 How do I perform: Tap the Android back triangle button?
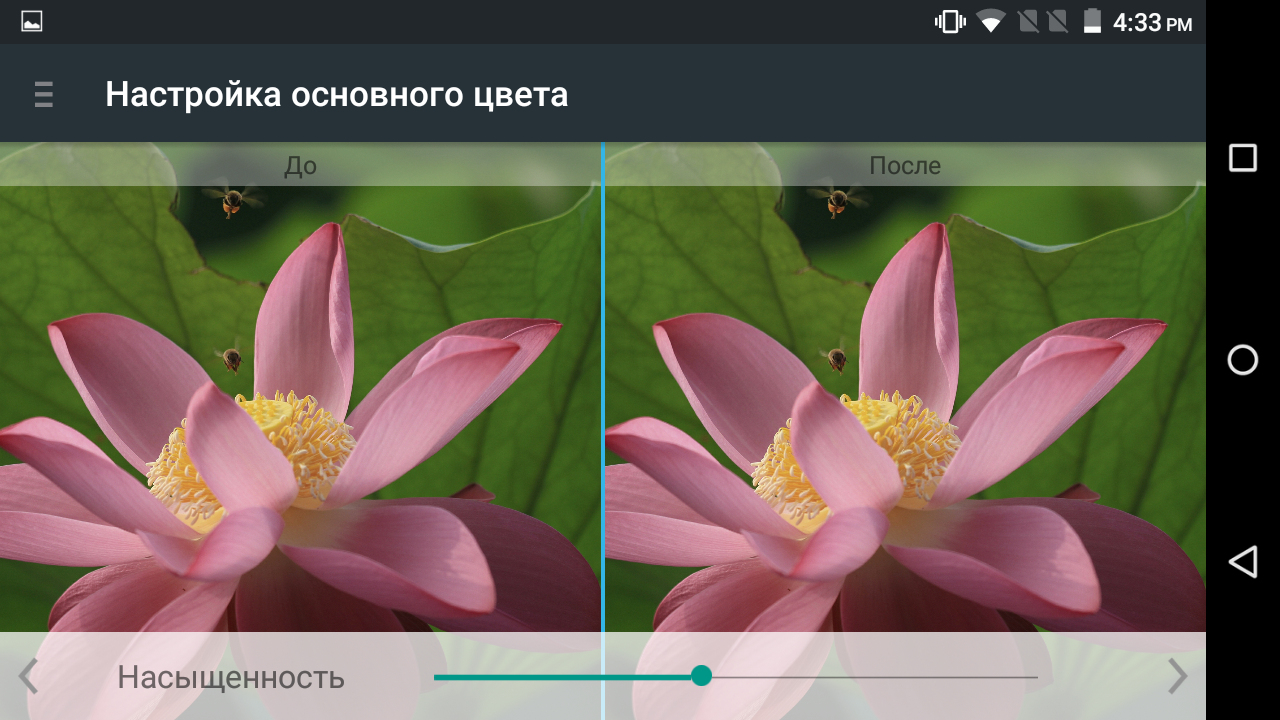click(1242, 562)
